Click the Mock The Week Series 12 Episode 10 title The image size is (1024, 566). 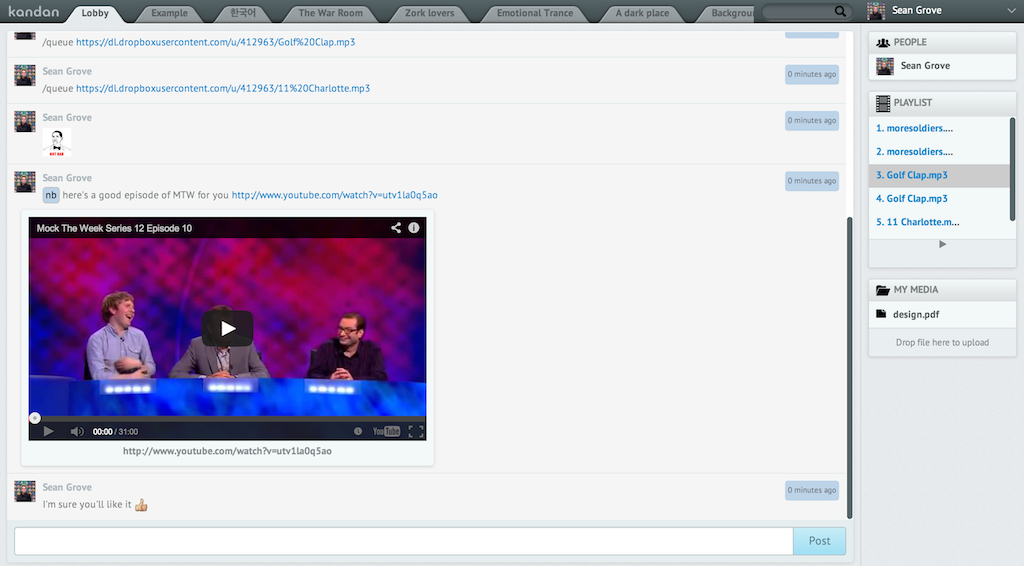coord(114,228)
